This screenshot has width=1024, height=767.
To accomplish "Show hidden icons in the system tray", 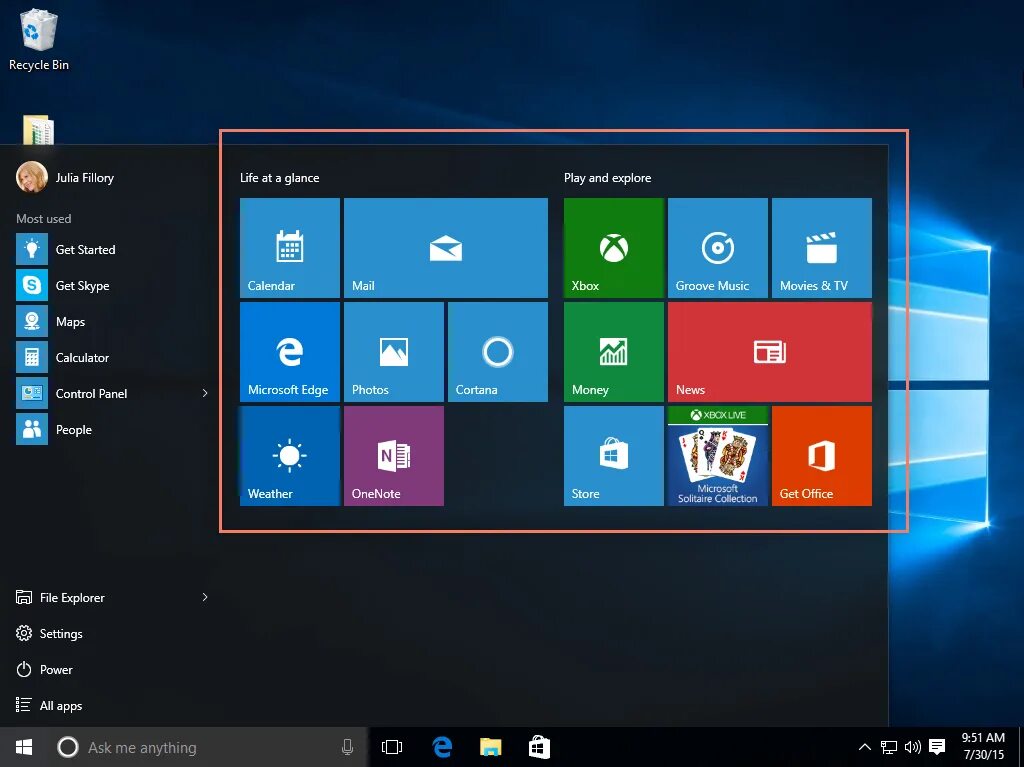I will pyautogui.click(x=864, y=747).
